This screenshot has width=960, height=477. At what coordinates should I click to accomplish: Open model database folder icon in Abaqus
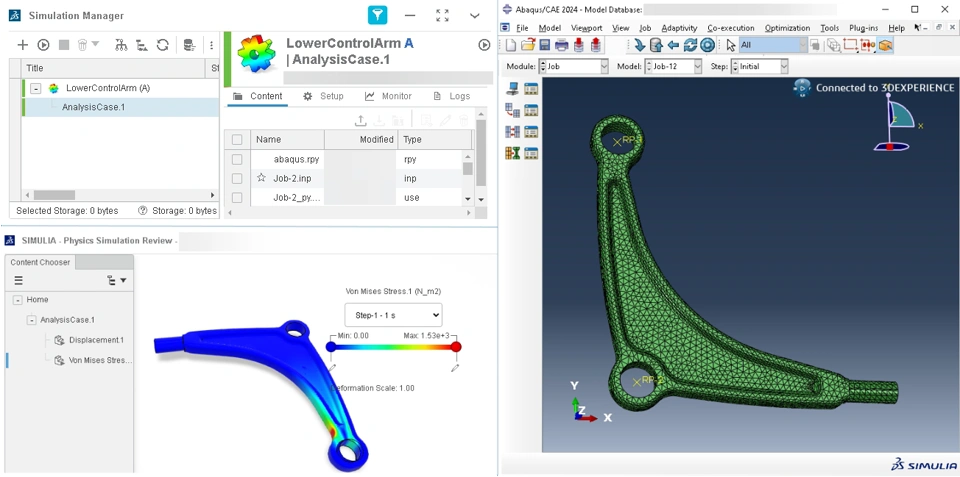coord(528,45)
